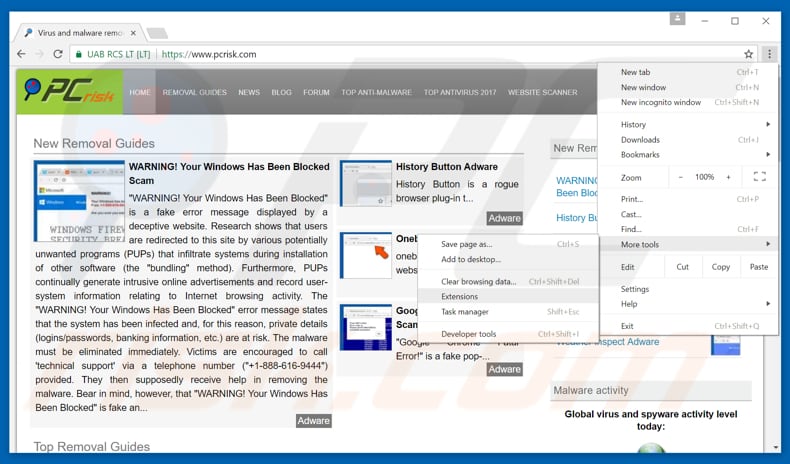Click thumbnail with orange arrow
The width and height of the screenshot is (790, 464).
tap(366, 255)
